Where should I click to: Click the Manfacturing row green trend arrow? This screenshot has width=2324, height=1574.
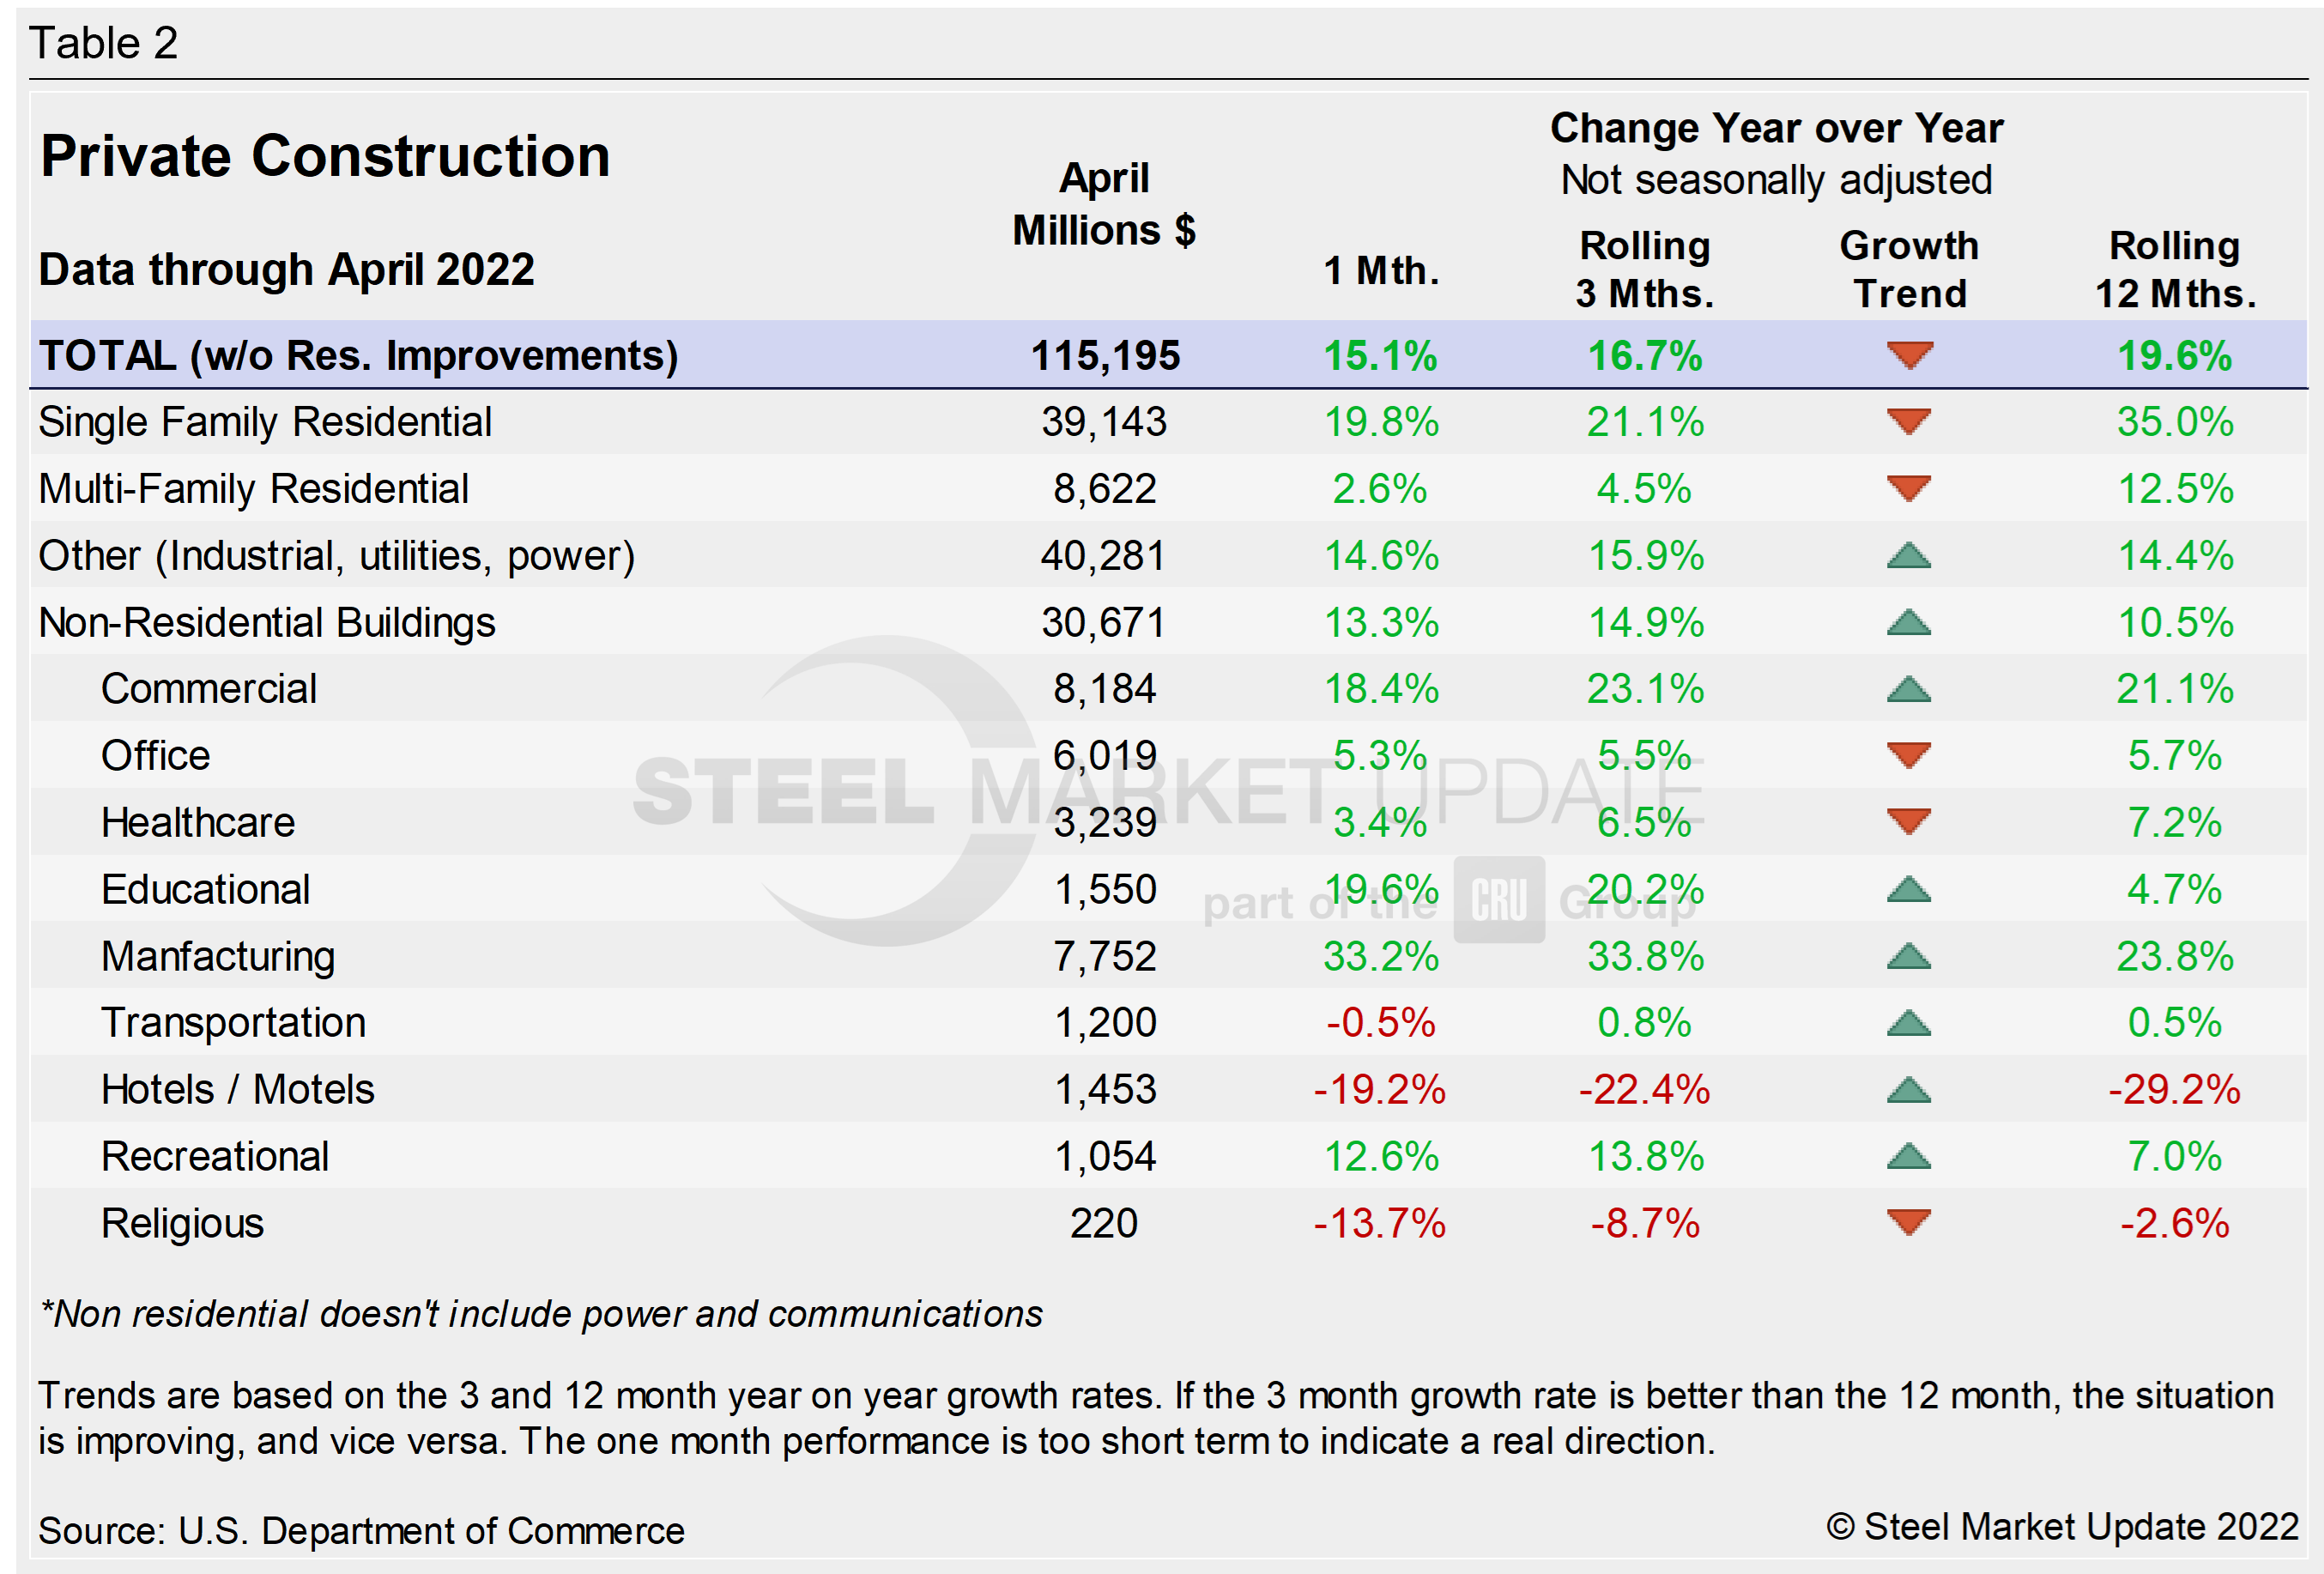tap(1909, 957)
